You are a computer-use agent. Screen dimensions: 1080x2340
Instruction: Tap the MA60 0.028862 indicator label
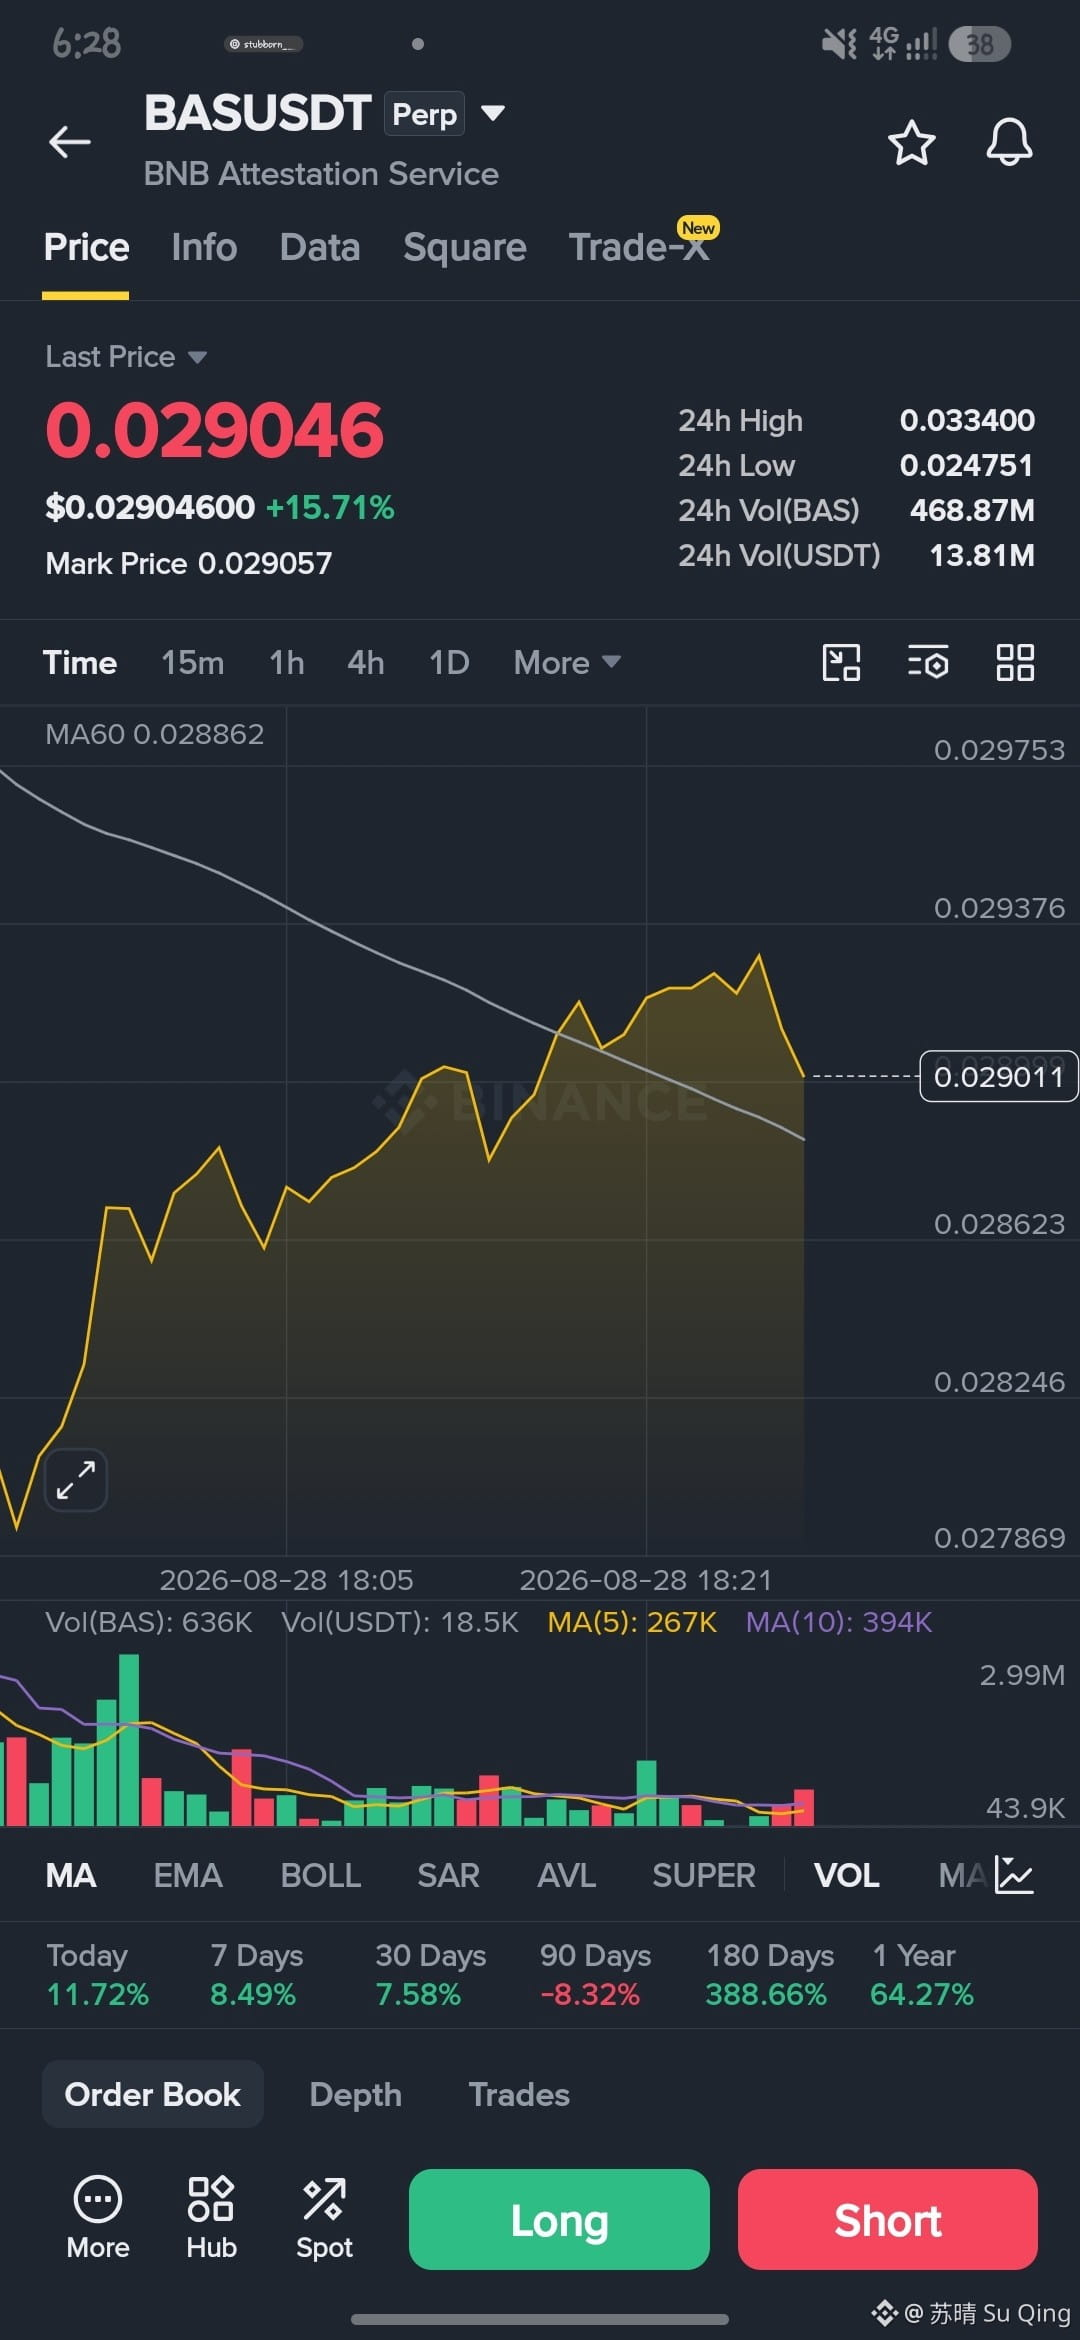(155, 734)
